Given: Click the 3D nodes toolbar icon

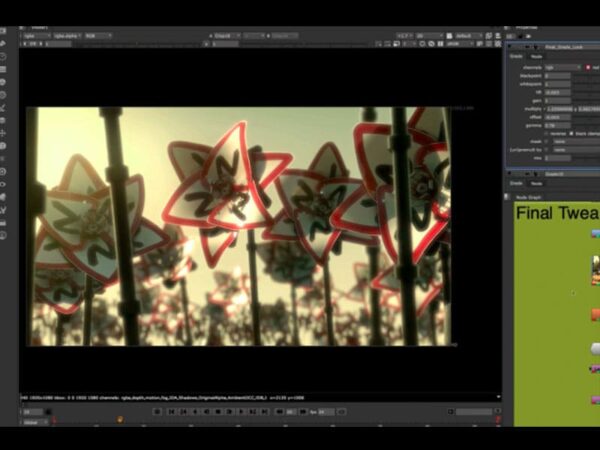Looking at the screenshot, I should [x=3, y=146].
